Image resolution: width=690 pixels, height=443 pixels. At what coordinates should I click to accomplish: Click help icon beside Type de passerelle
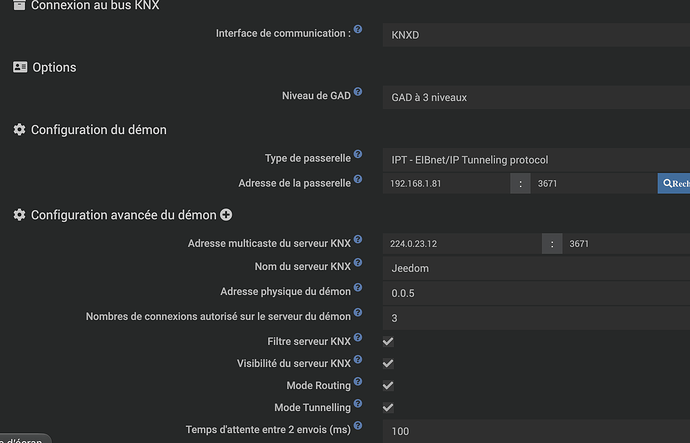(358, 154)
